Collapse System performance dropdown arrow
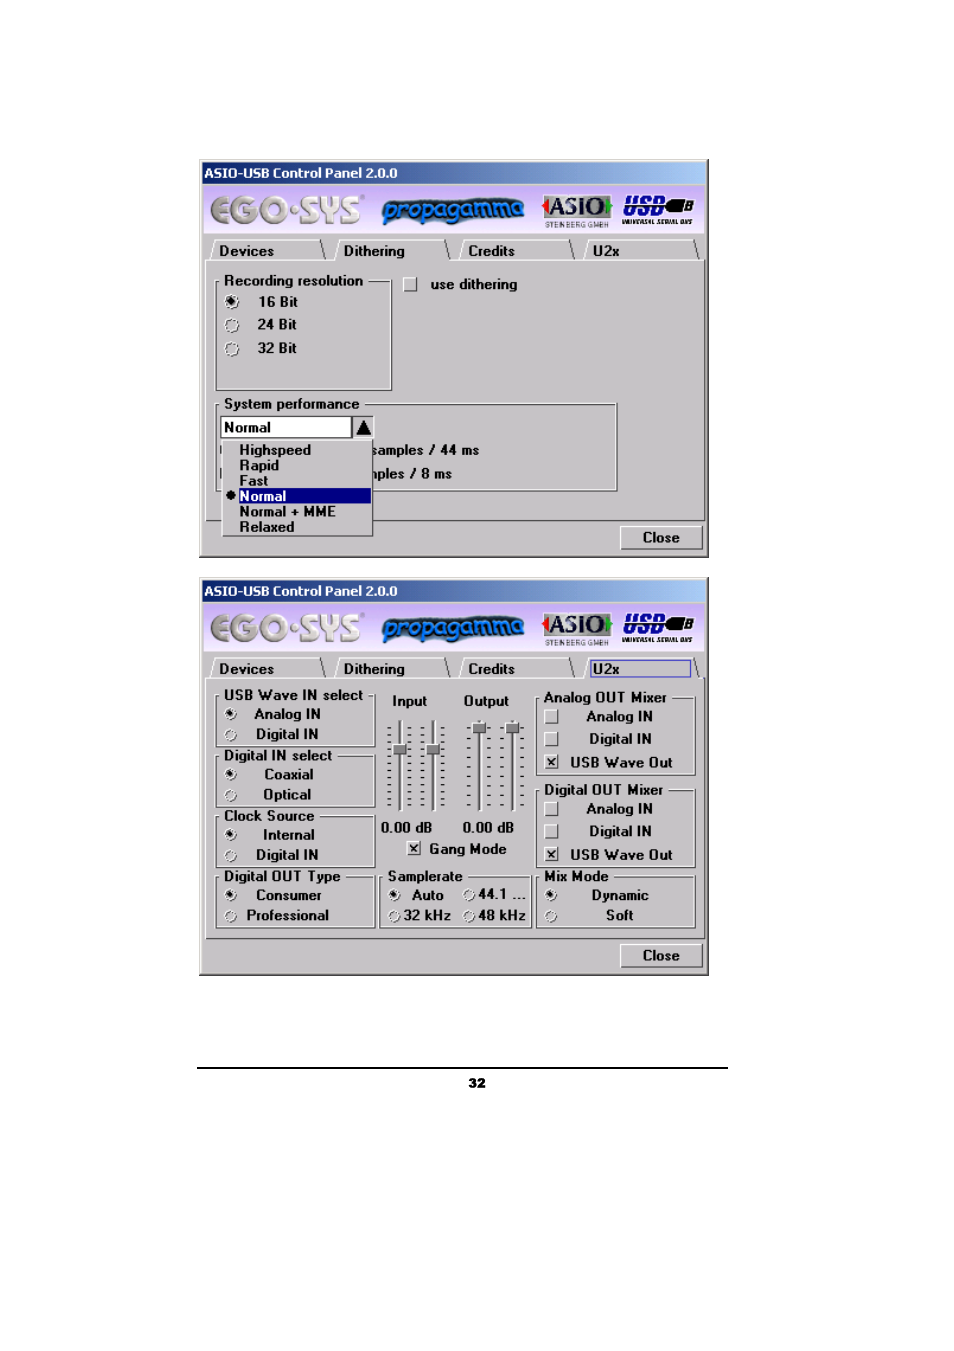The width and height of the screenshot is (954, 1351). click(363, 428)
